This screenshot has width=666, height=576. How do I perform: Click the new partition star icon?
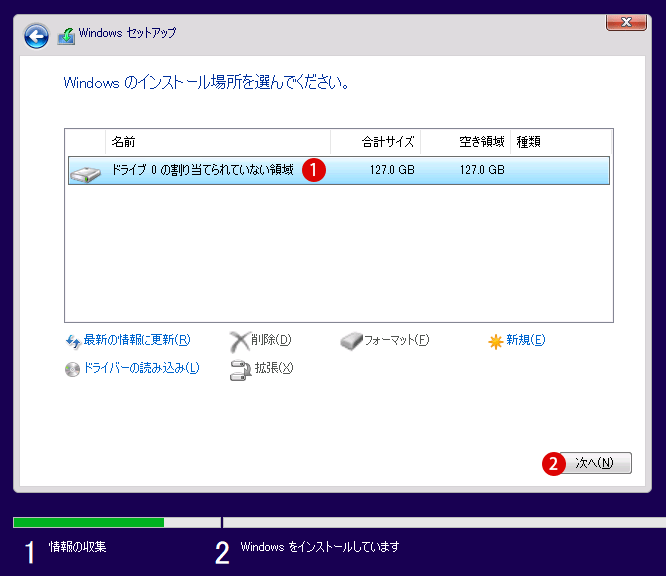(x=495, y=341)
